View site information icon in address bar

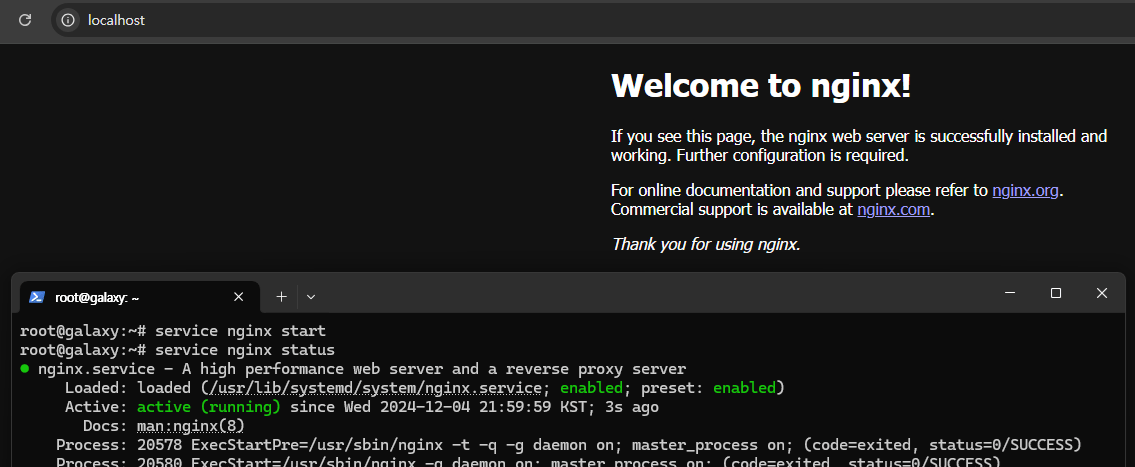click(x=68, y=20)
